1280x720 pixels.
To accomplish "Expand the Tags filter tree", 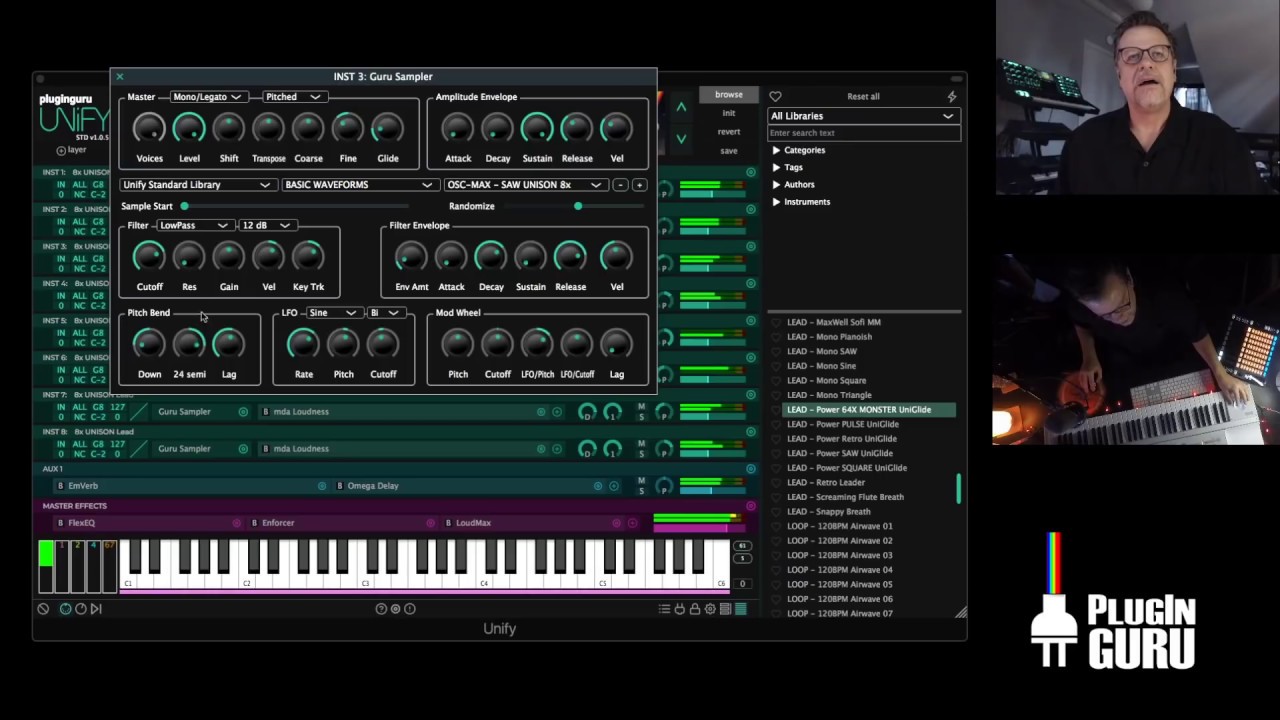I will click(776, 168).
